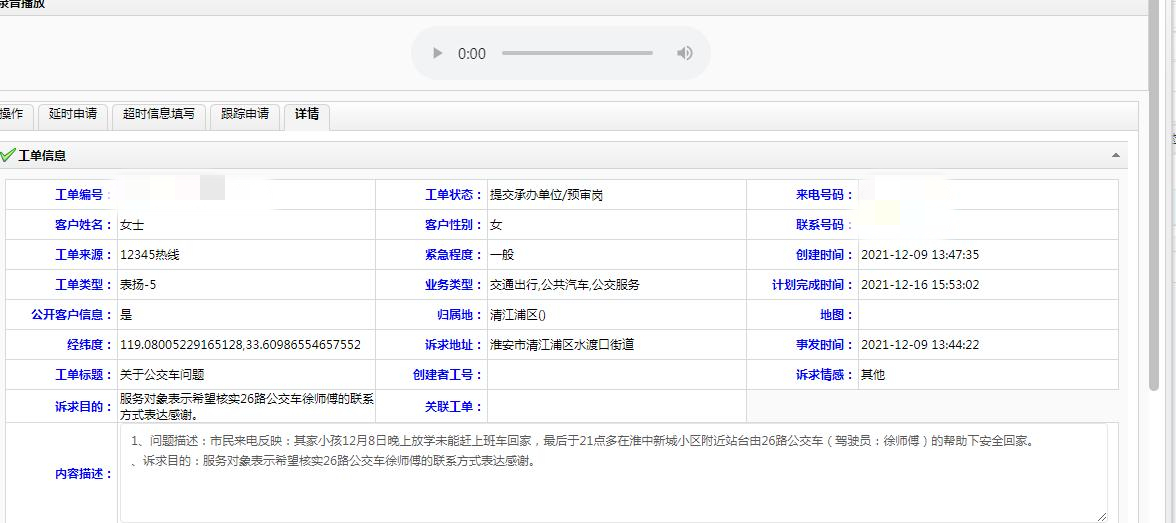
Task: Click the page vertical scrollbar
Action: click(x=1154, y=195)
